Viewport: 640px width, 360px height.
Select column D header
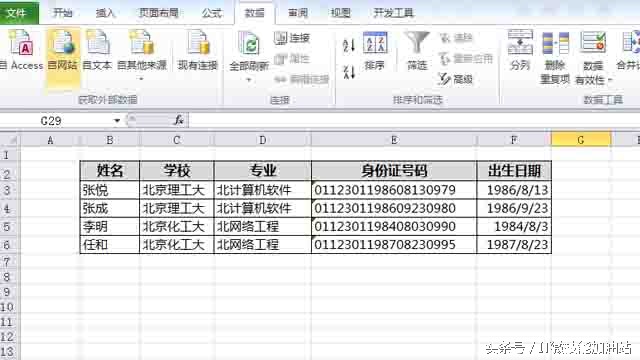(x=262, y=140)
